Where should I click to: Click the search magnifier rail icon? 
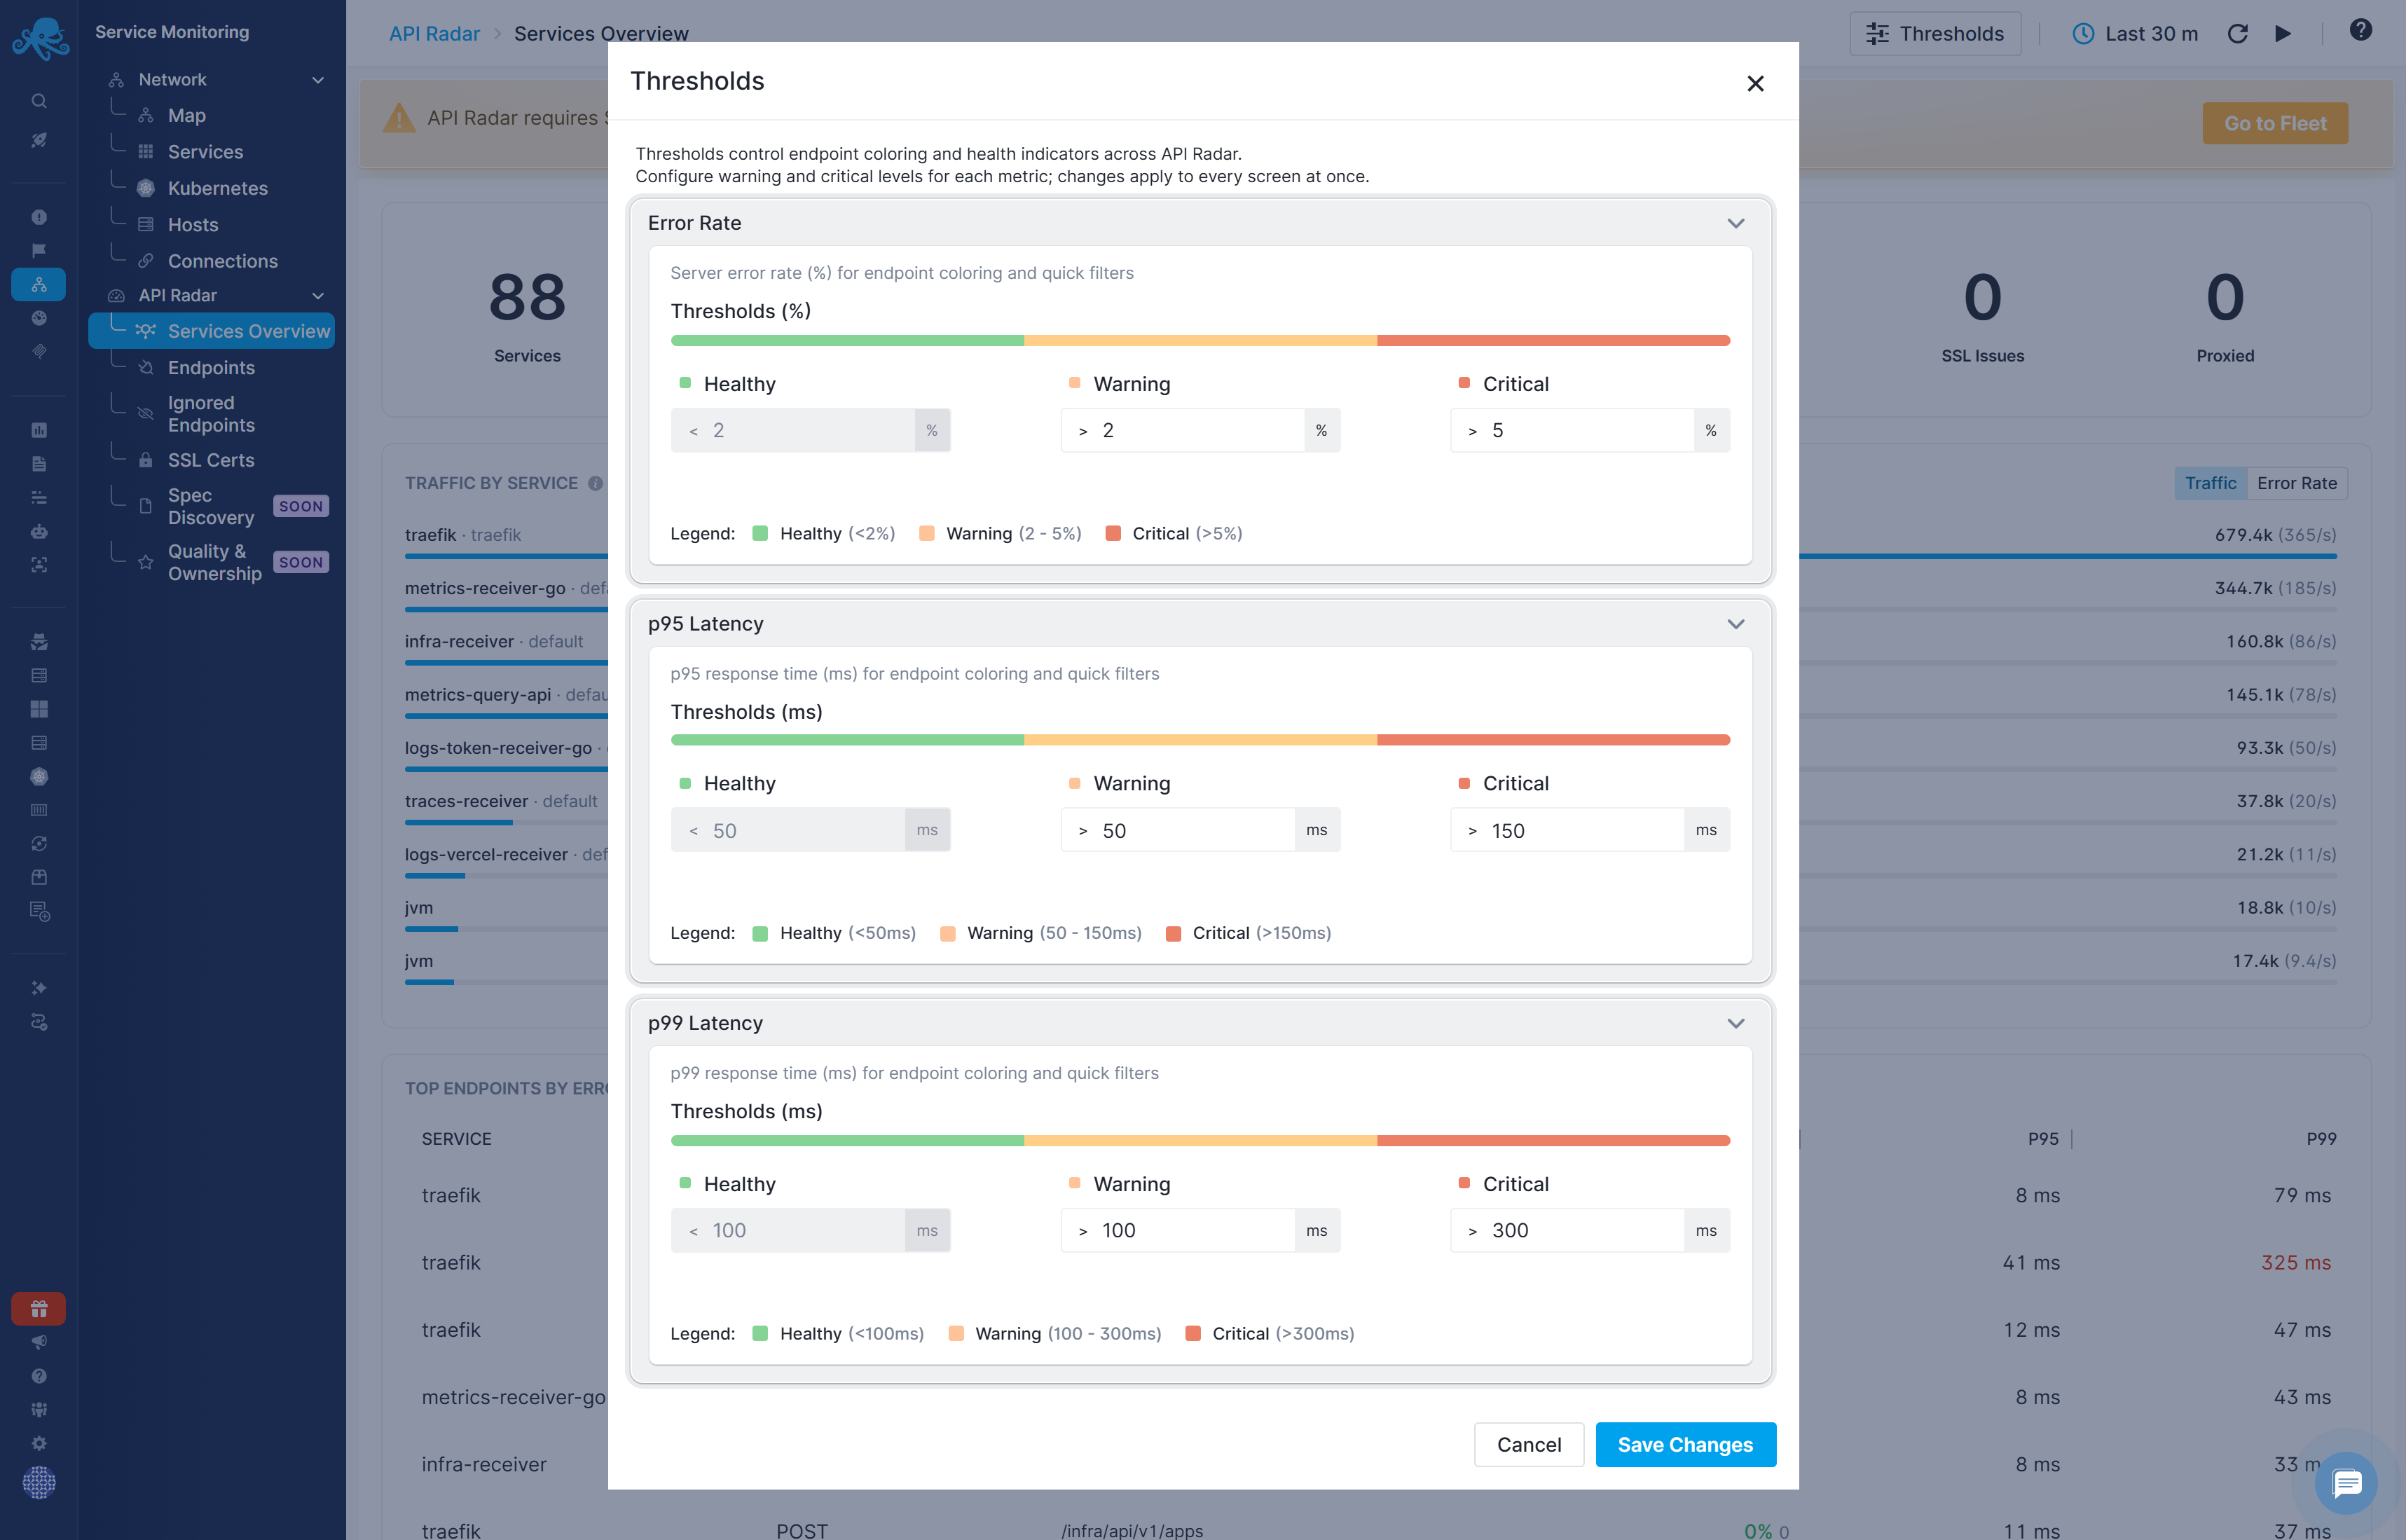click(x=39, y=100)
